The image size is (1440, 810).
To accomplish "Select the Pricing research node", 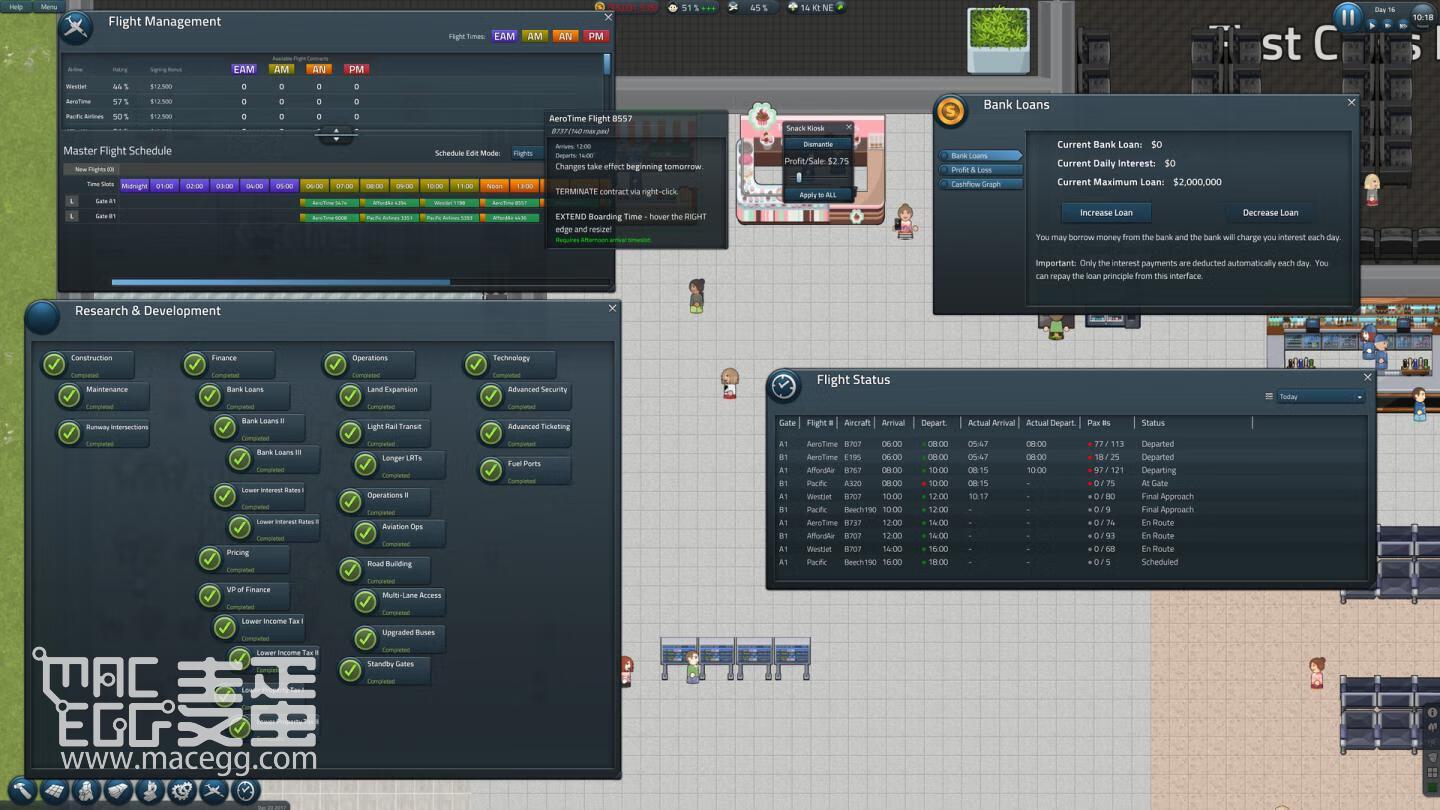I will coord(243,559).
